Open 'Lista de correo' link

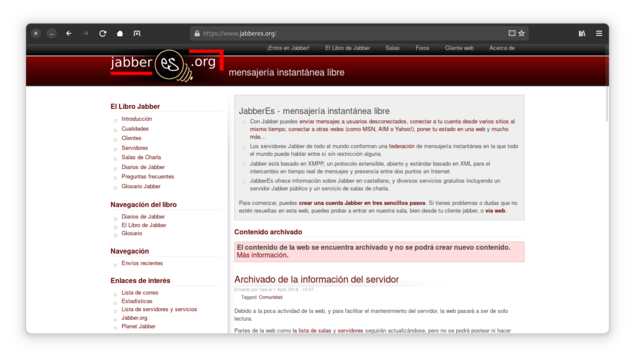(140, 292)
